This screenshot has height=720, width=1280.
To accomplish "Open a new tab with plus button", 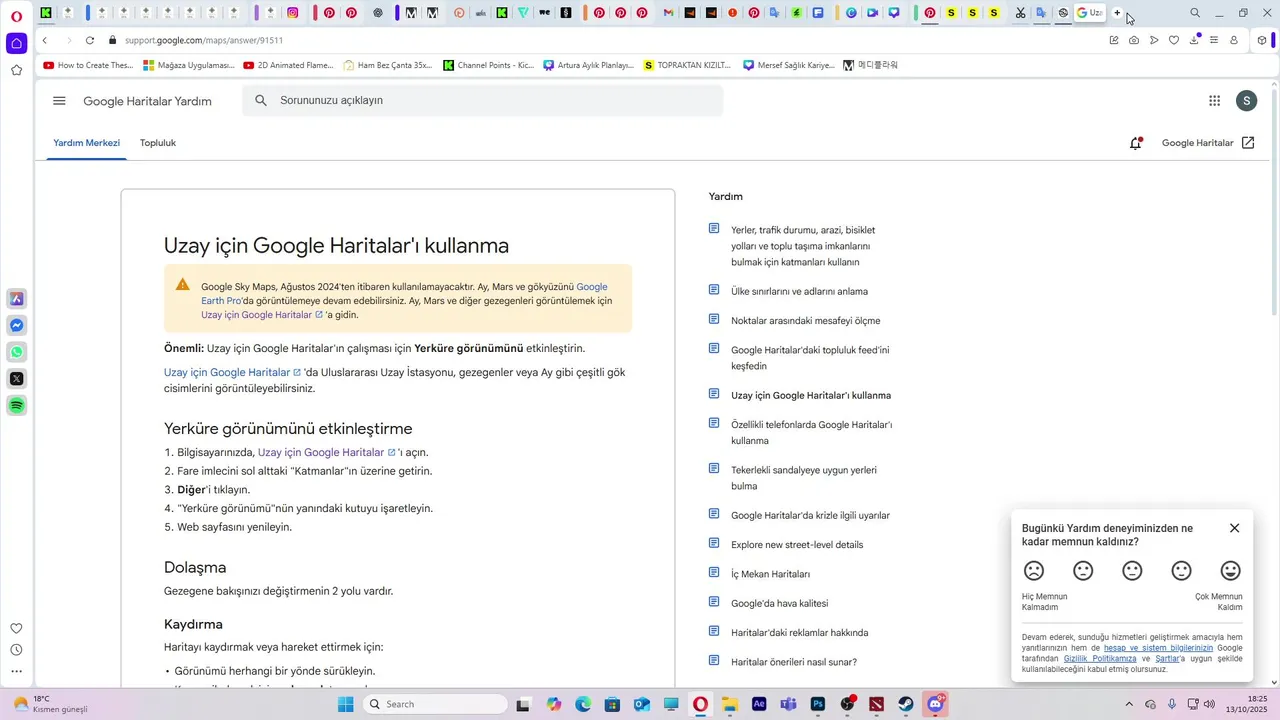I will click(x=1117, y=13).
